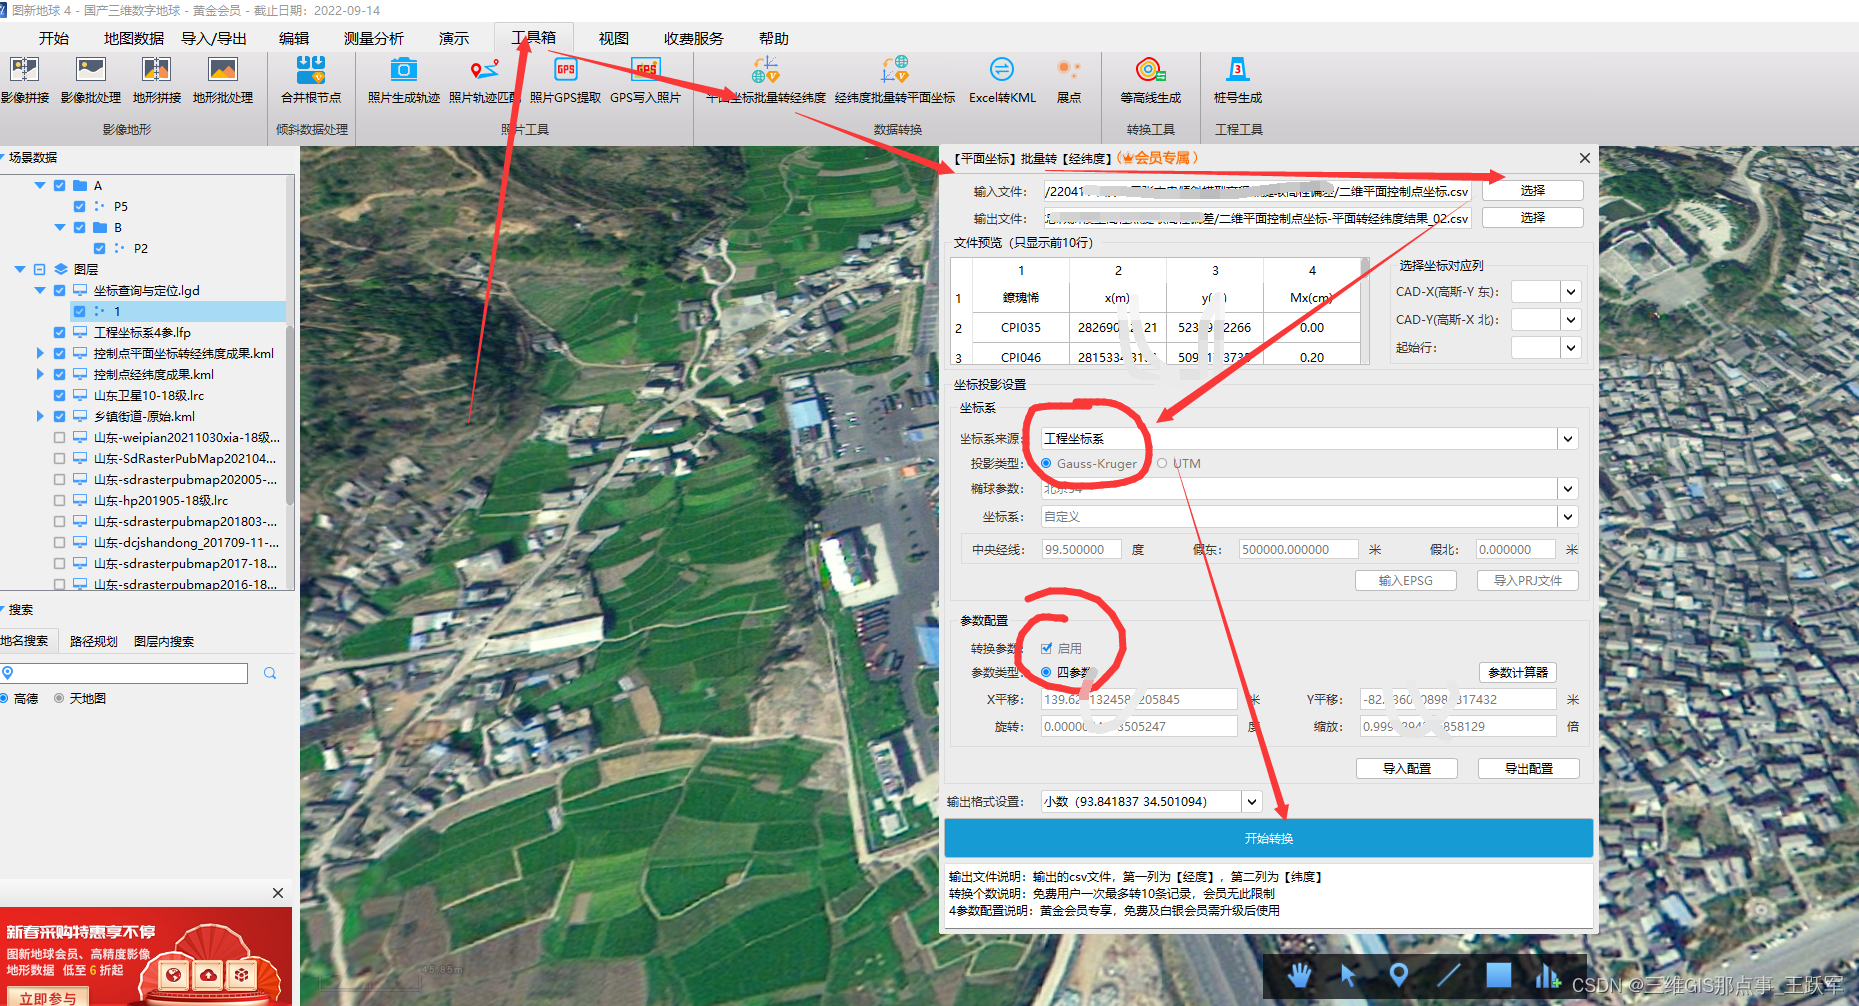Switch to 图层内搜索 tab
The image size is (1859, 1006).
pos(164,641)
